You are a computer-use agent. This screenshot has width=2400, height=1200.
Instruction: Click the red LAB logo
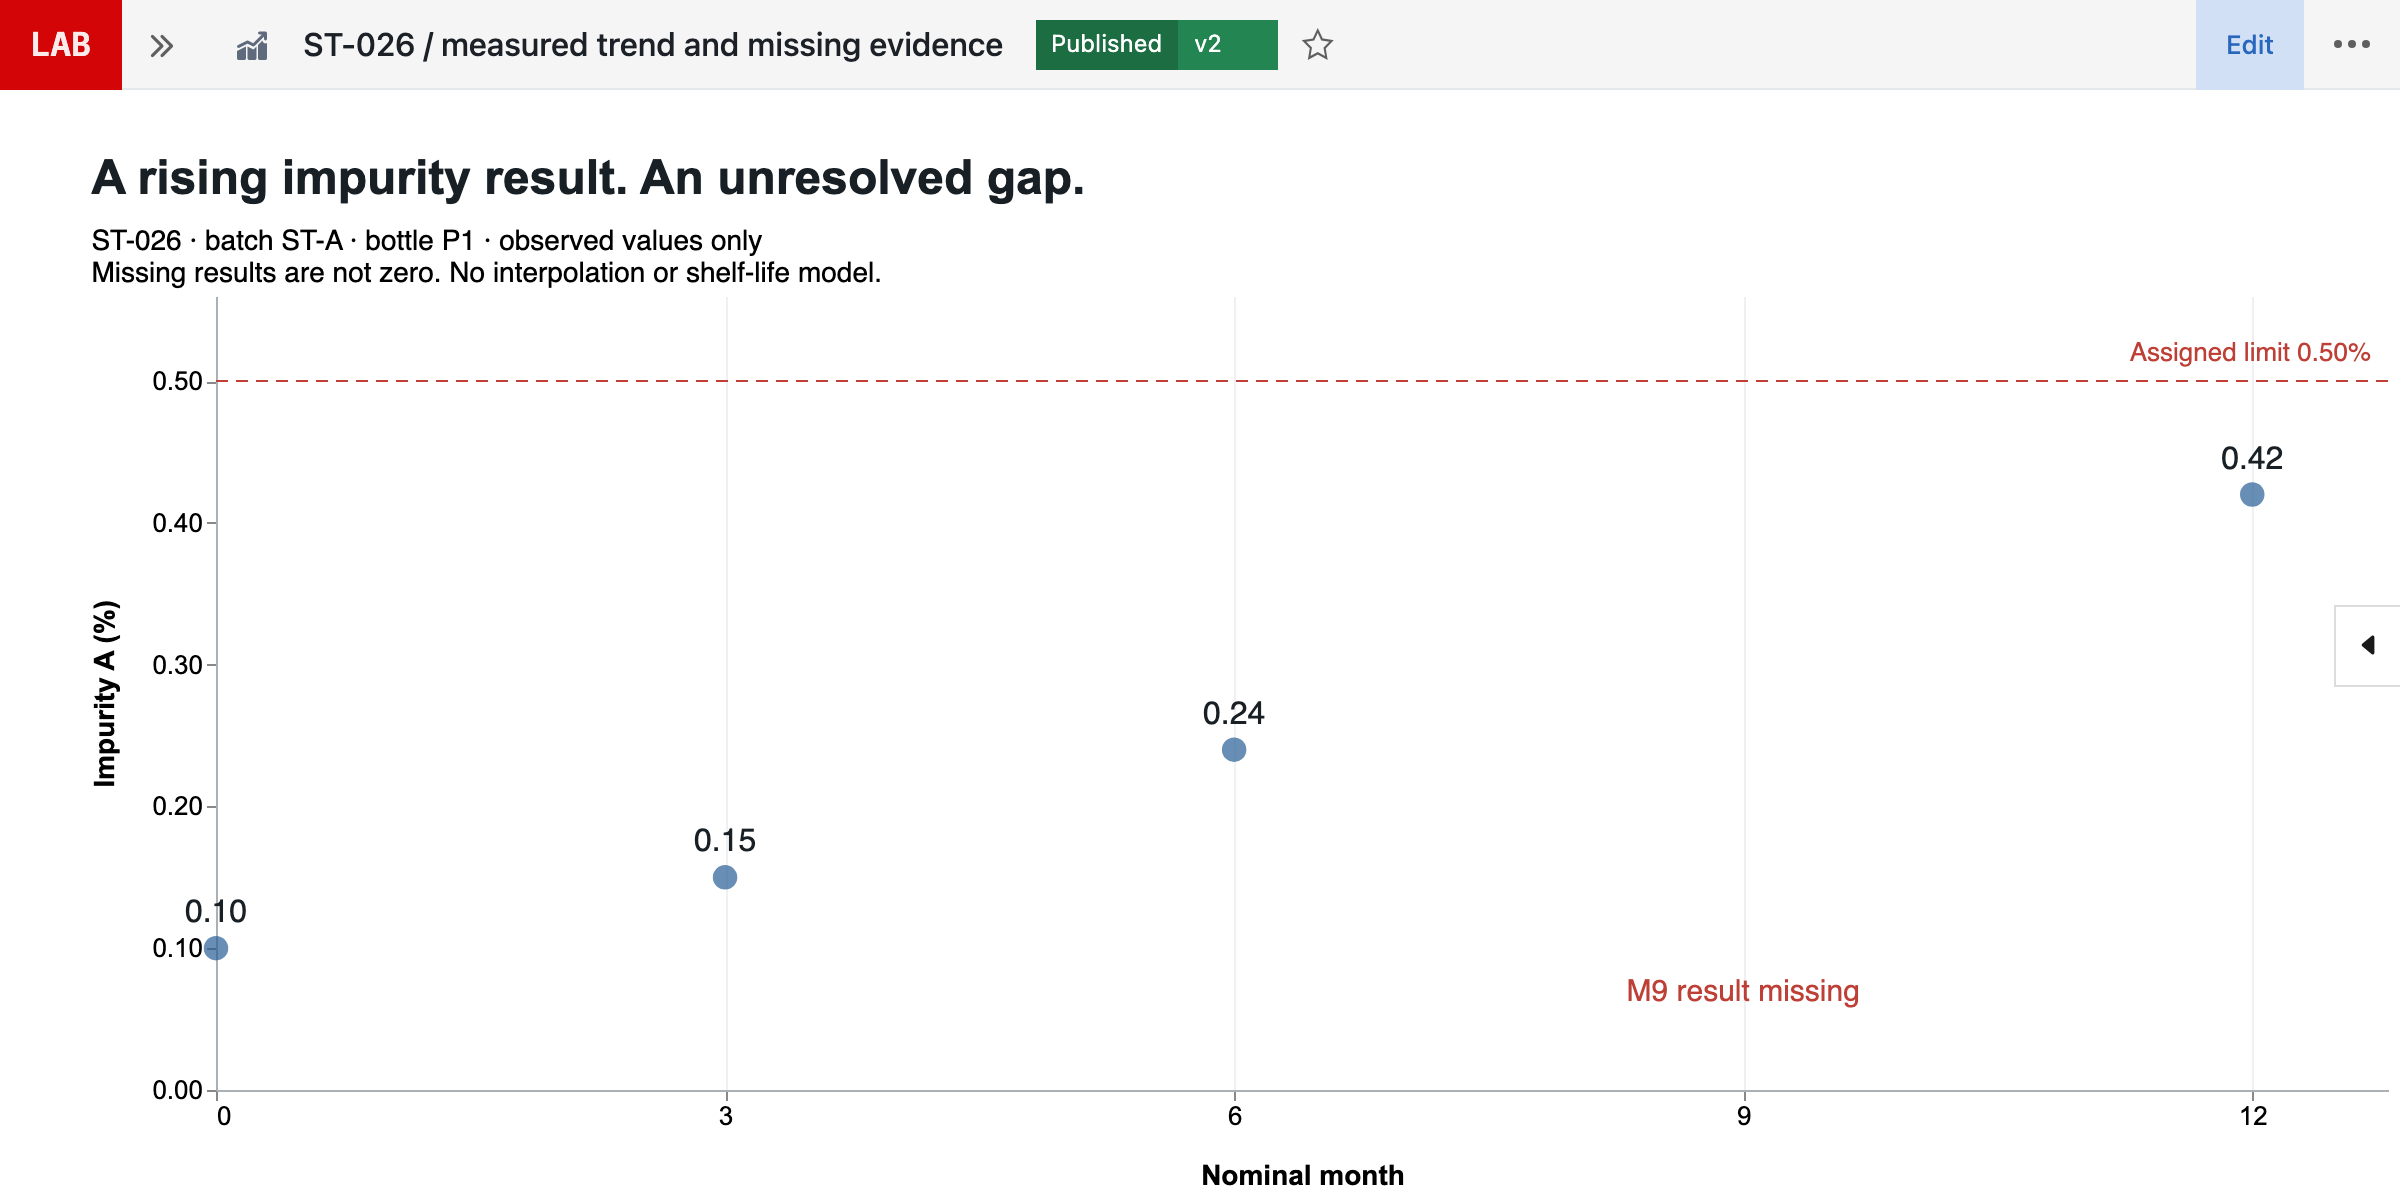tap(61, 45)
